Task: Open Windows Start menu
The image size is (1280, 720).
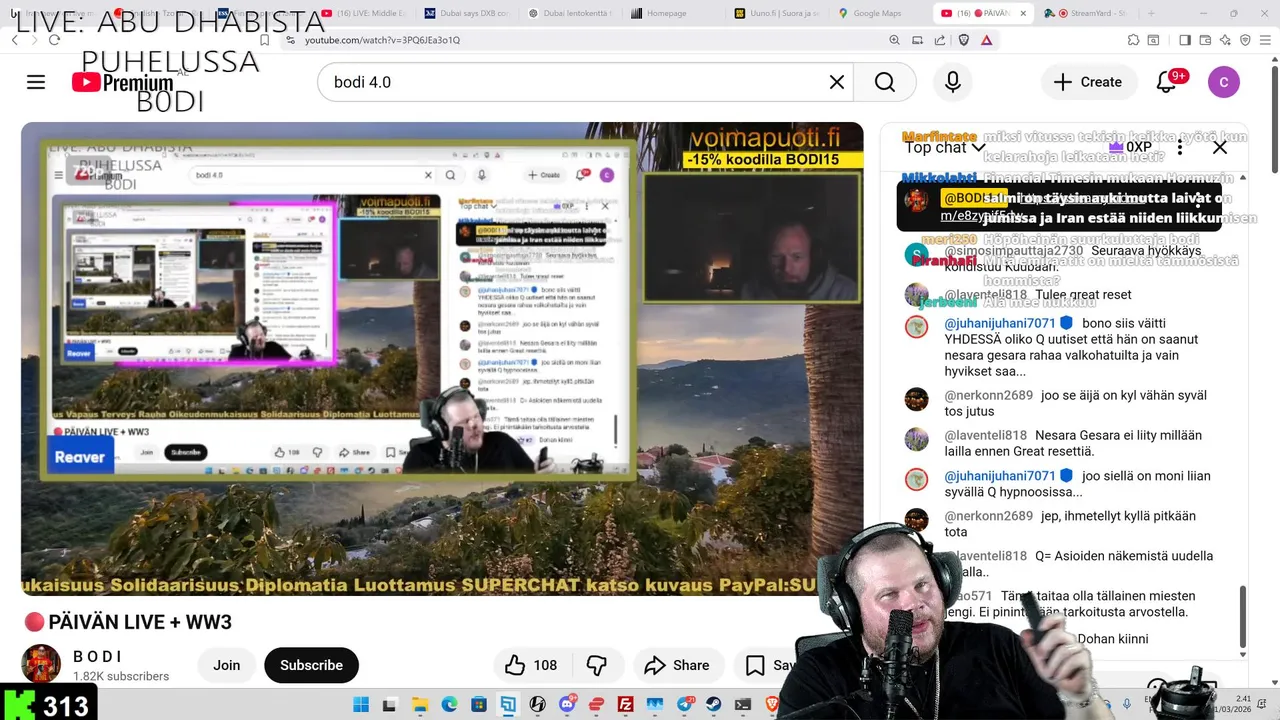Action: pos(361,704)
